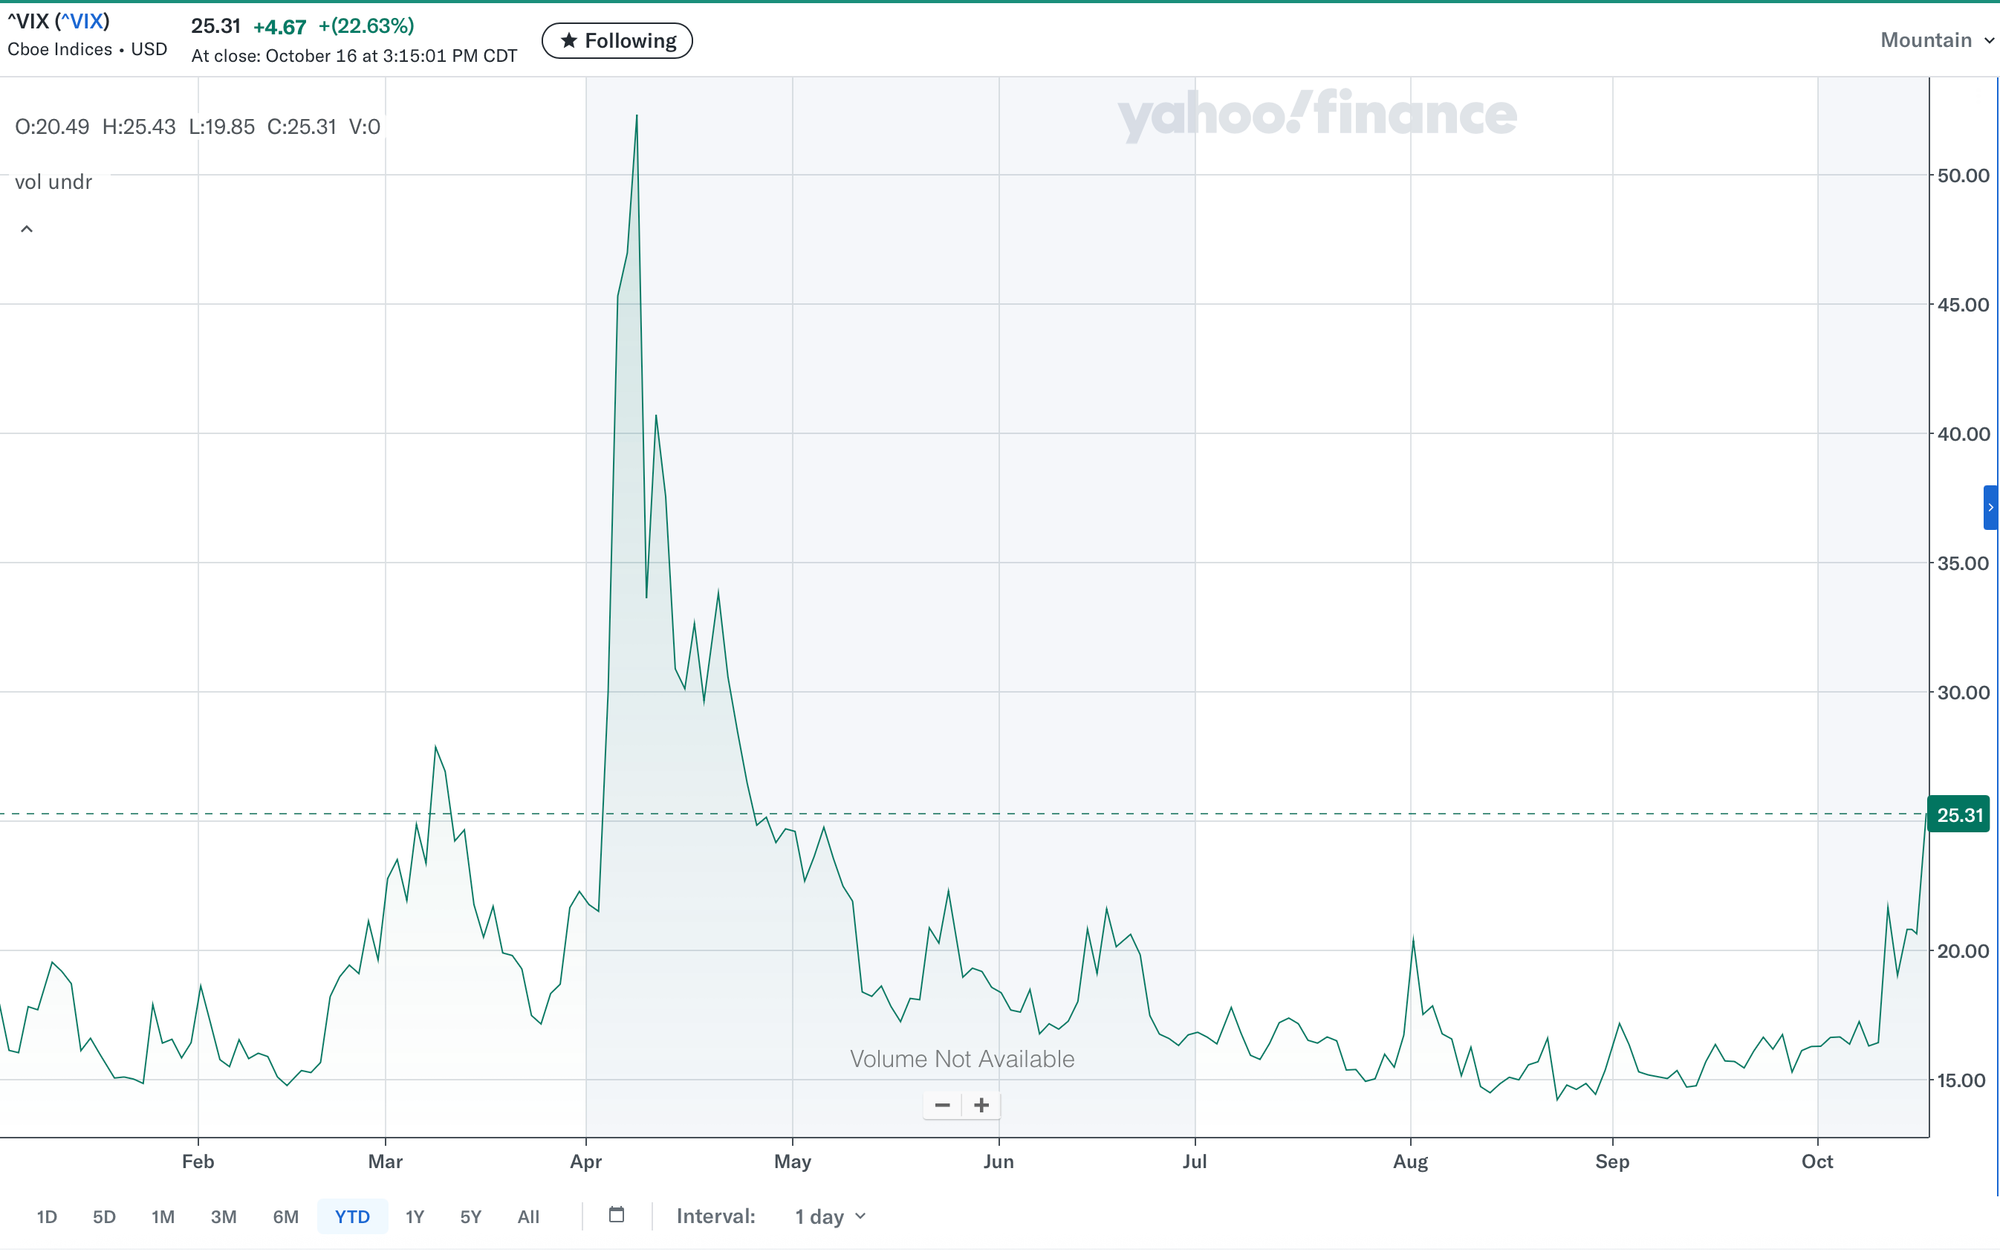Click the blue side panel arrow

(x=1990, y=507)
